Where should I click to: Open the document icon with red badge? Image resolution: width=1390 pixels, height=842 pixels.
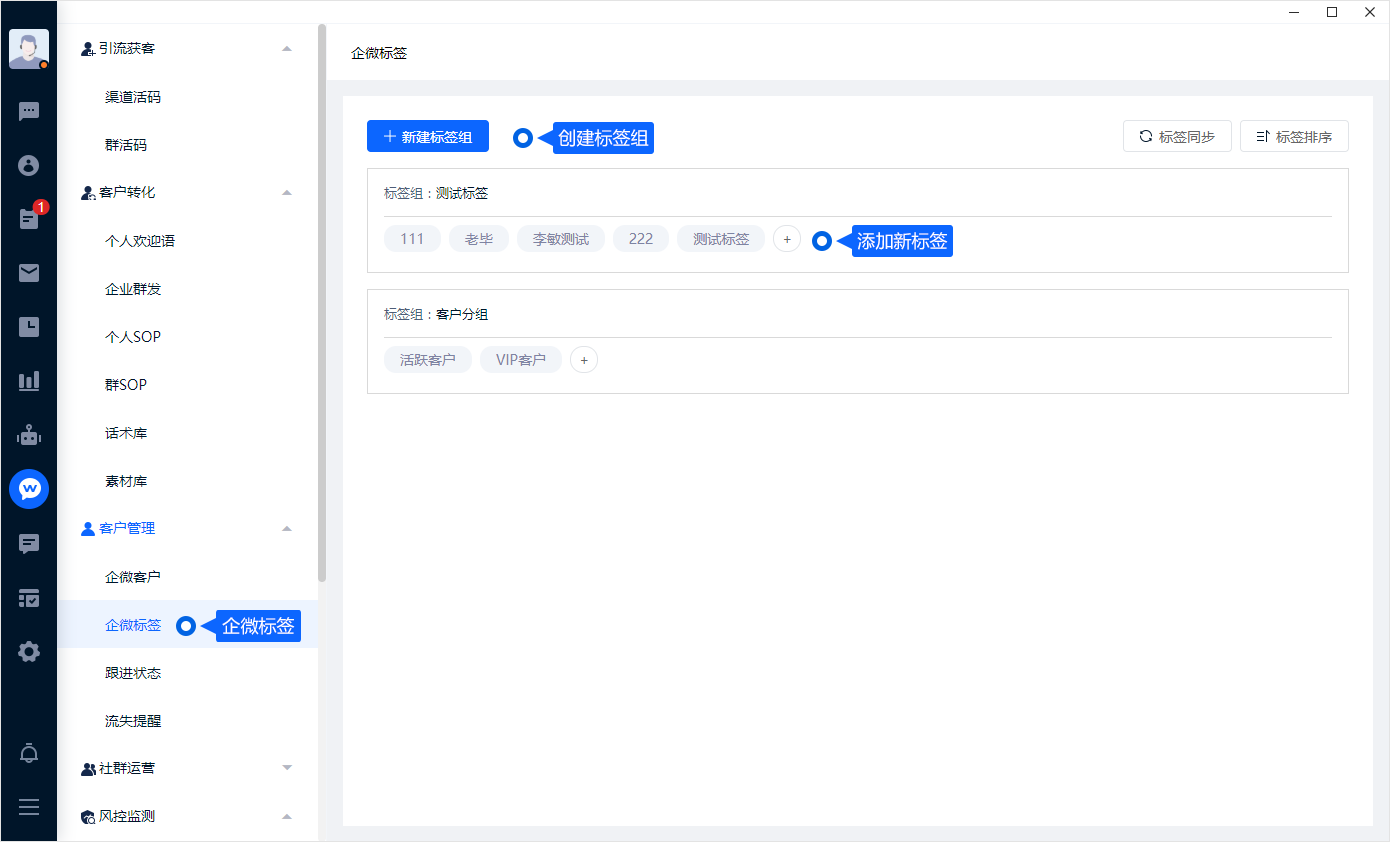click(x=29, y=218)
